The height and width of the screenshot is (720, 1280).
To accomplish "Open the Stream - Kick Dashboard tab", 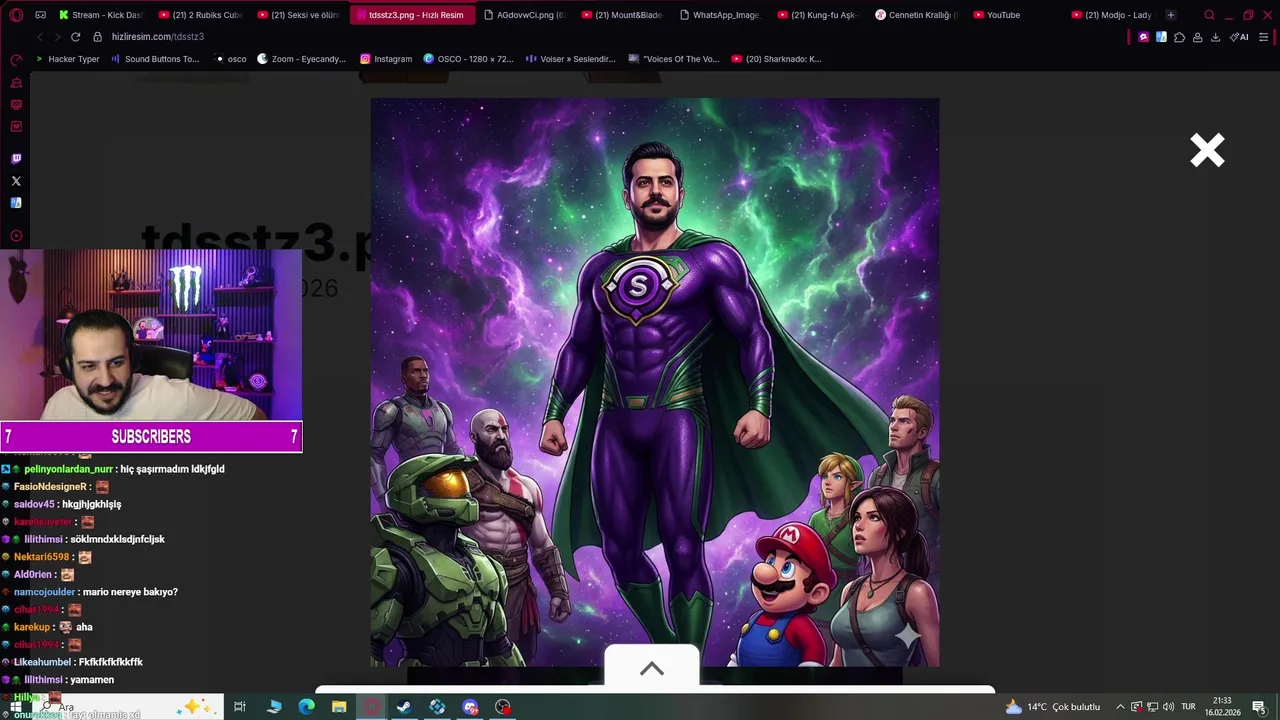I will 100,15.
